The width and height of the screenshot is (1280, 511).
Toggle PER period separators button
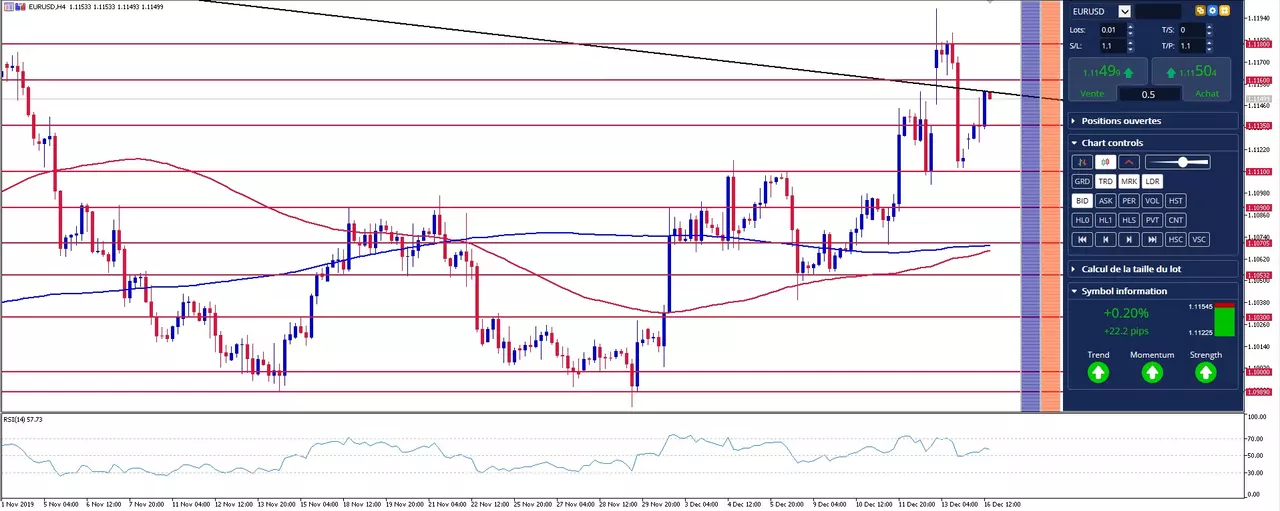(1129, 201)
